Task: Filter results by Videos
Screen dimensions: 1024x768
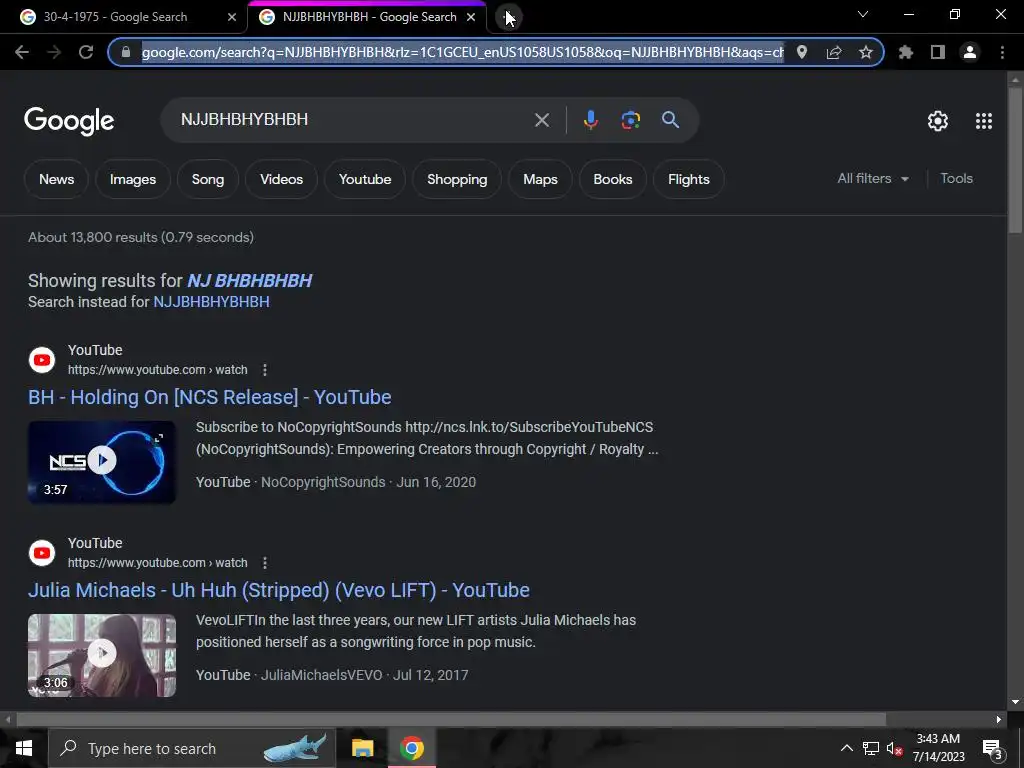Action: click(x=281, y=179)
